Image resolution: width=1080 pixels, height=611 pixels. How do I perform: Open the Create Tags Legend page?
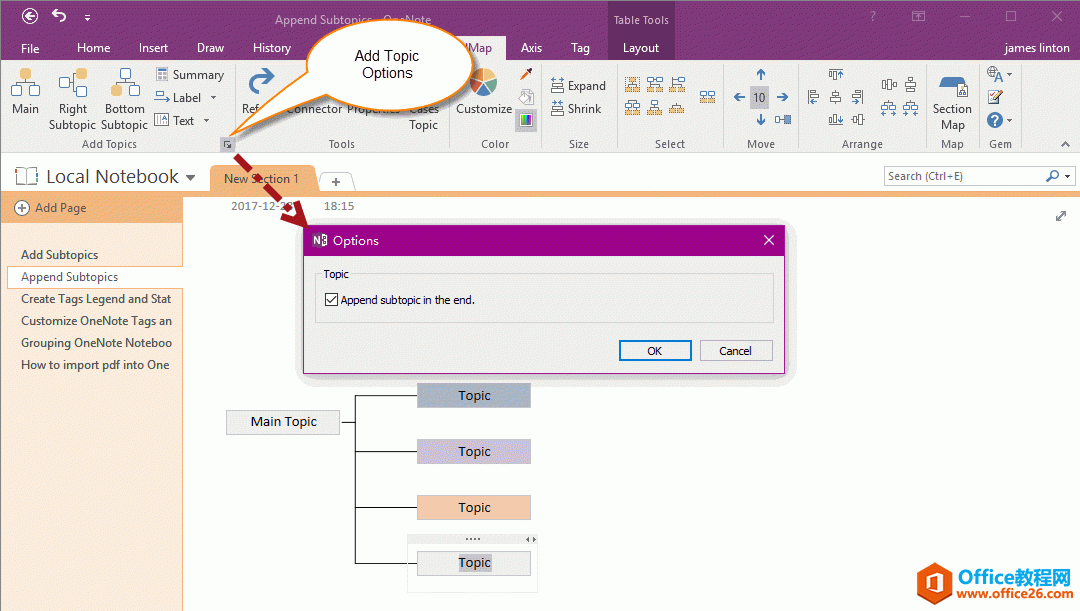click(x=95, y=299)
